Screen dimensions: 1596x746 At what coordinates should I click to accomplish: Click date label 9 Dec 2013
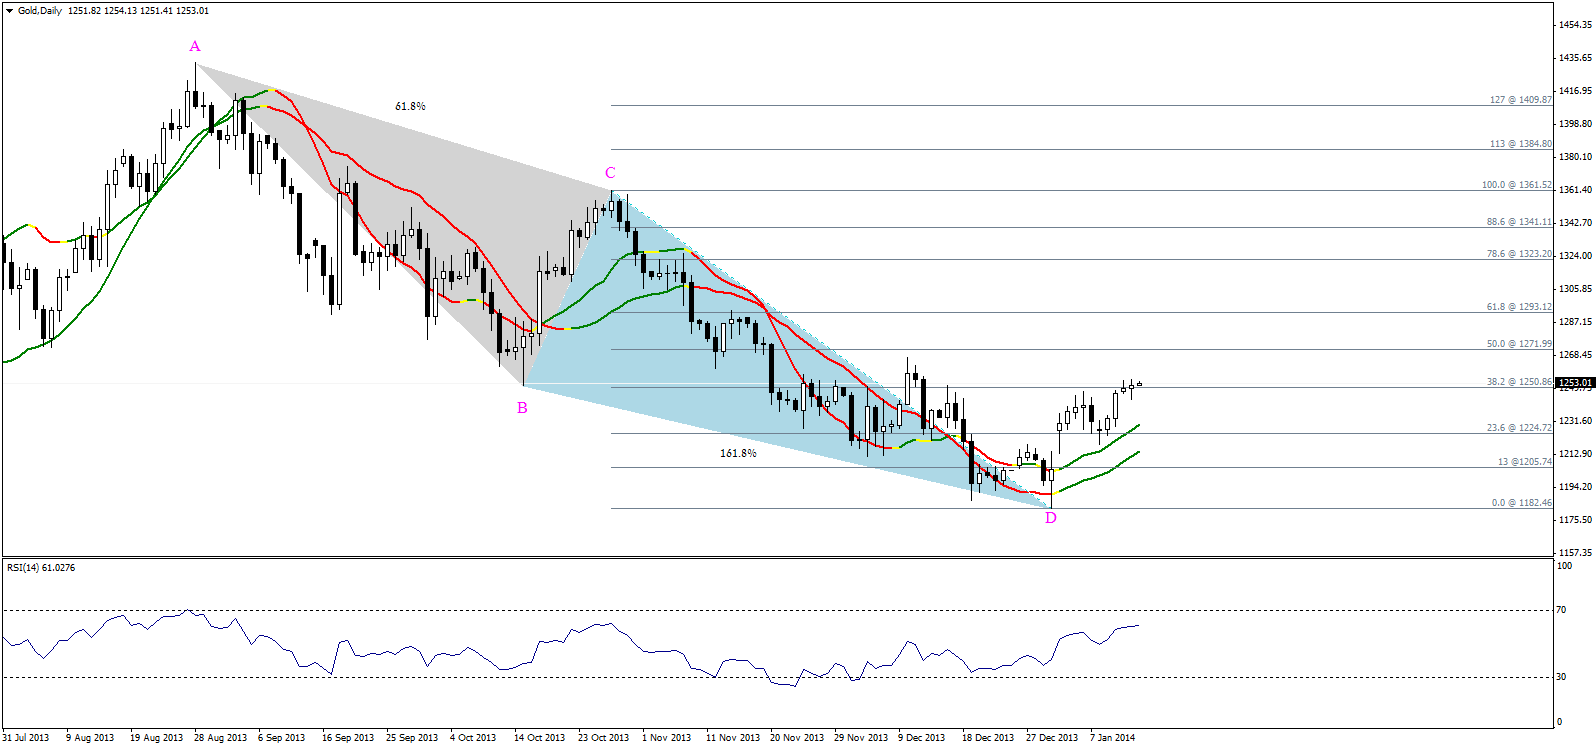click(922, 738)
